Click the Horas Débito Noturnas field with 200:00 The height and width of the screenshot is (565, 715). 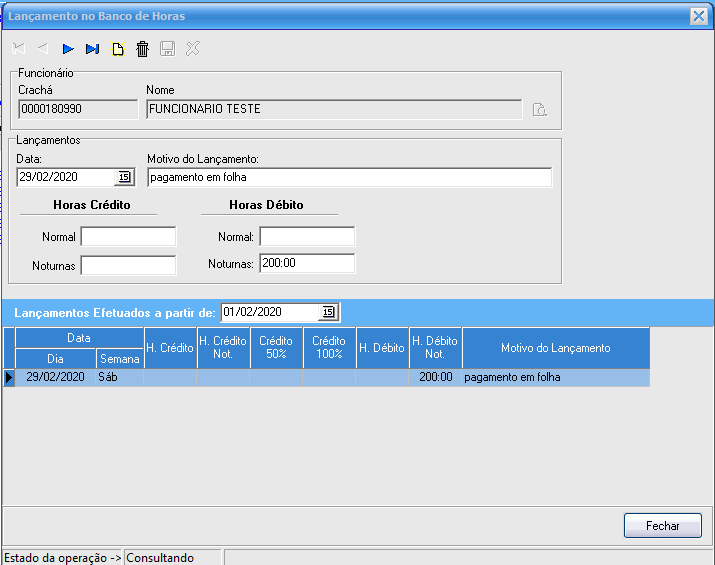click(307, 264)
